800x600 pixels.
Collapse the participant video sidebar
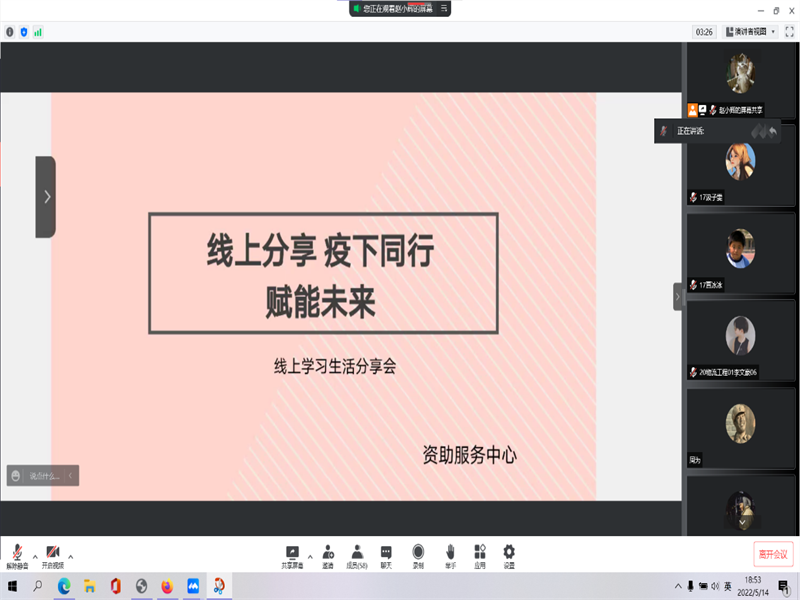pos(677,297)
